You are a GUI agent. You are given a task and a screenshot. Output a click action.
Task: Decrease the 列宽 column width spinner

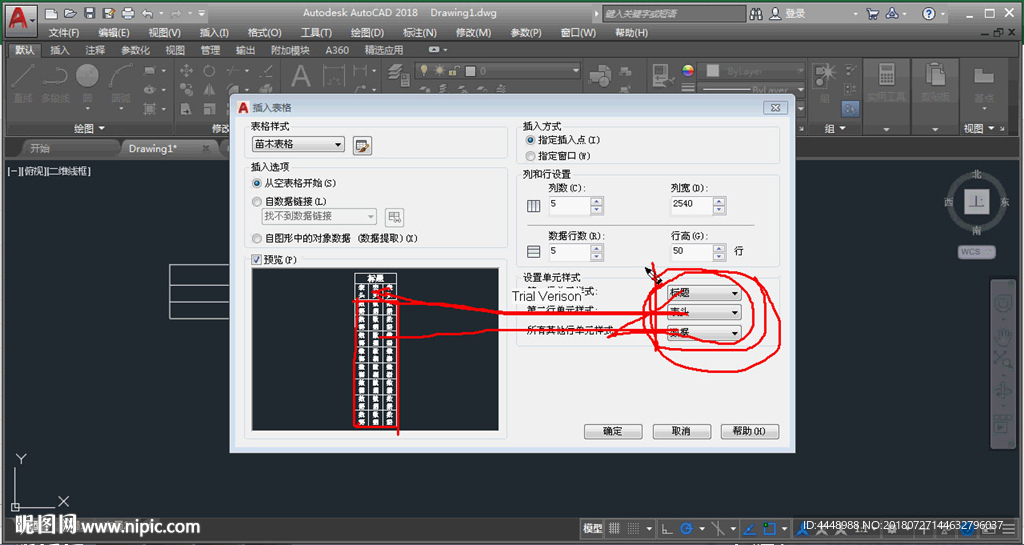[x=719, y=210]
